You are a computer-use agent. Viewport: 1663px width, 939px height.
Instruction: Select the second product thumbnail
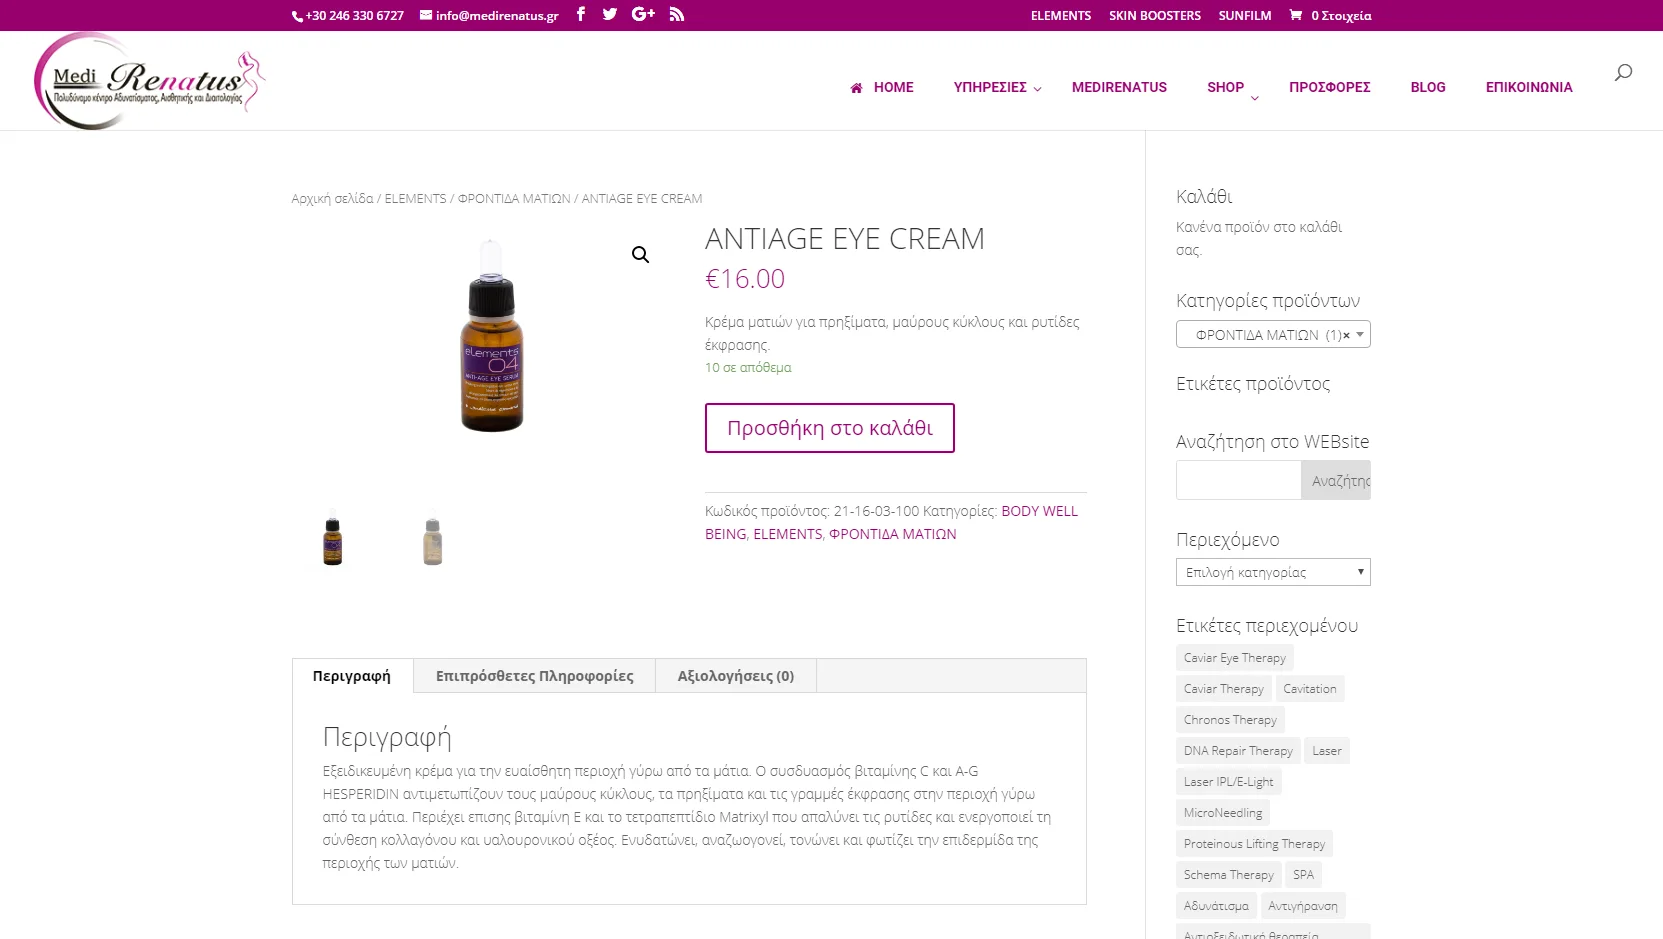[432, 541]
